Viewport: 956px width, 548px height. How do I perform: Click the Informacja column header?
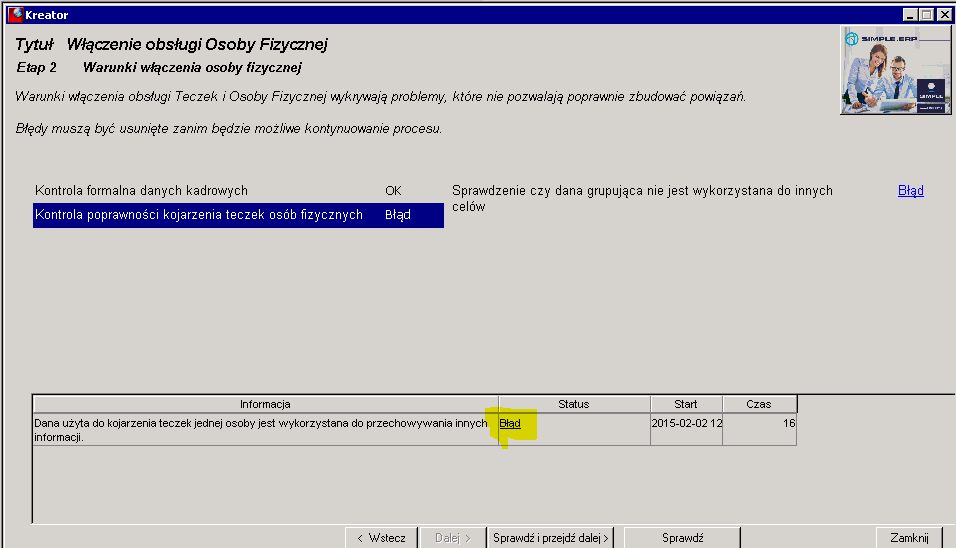tap(265, 404)
